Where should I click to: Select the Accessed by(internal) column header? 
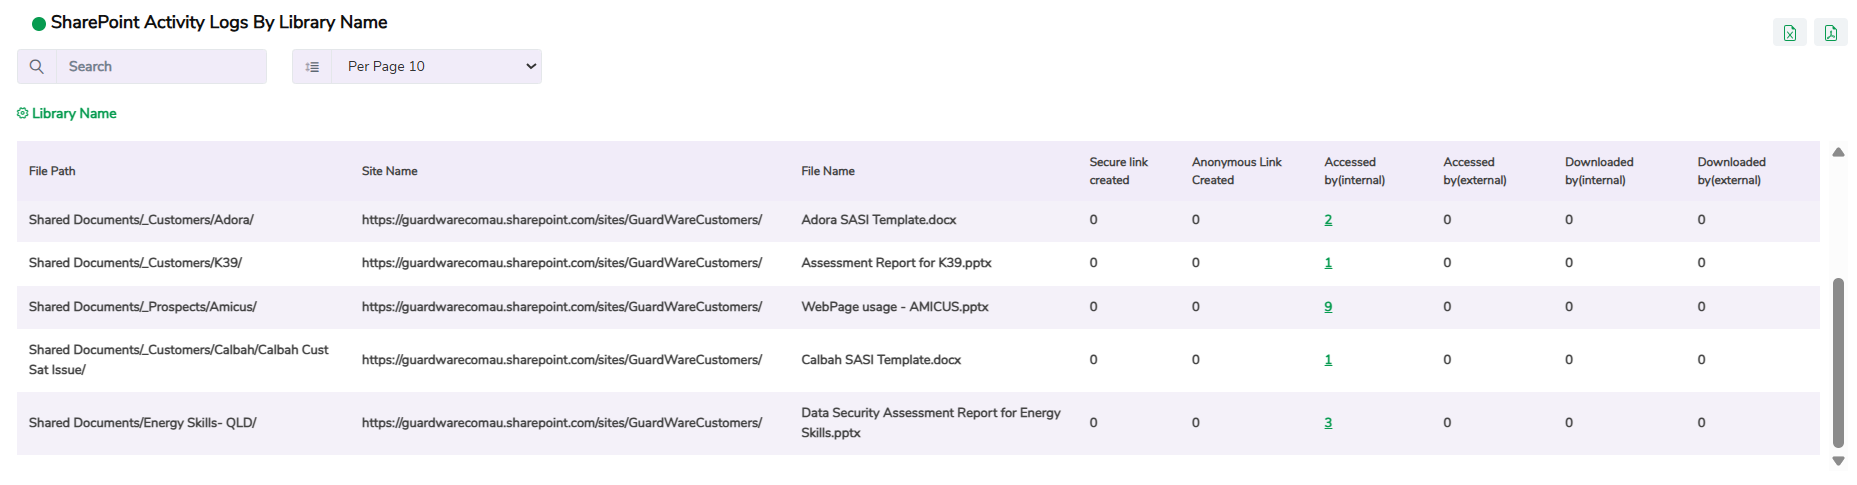click(1354, 171)
